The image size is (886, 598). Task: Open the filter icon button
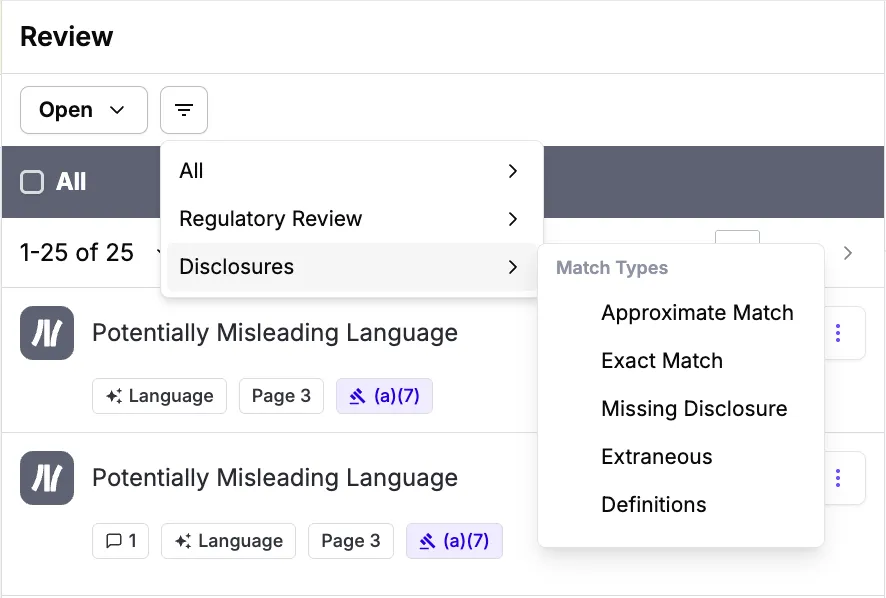tap(184, 110)
